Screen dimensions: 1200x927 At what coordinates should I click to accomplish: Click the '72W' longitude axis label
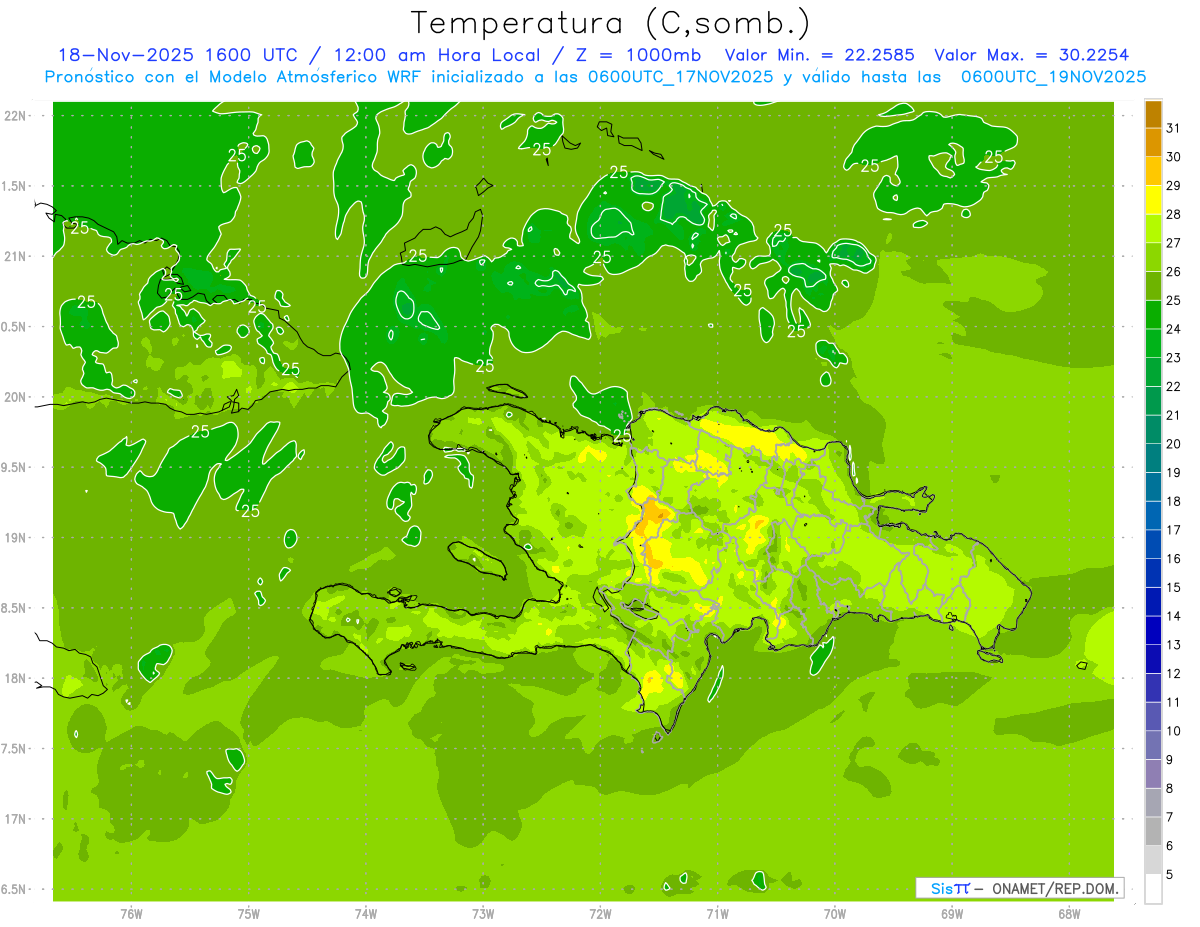601,913
